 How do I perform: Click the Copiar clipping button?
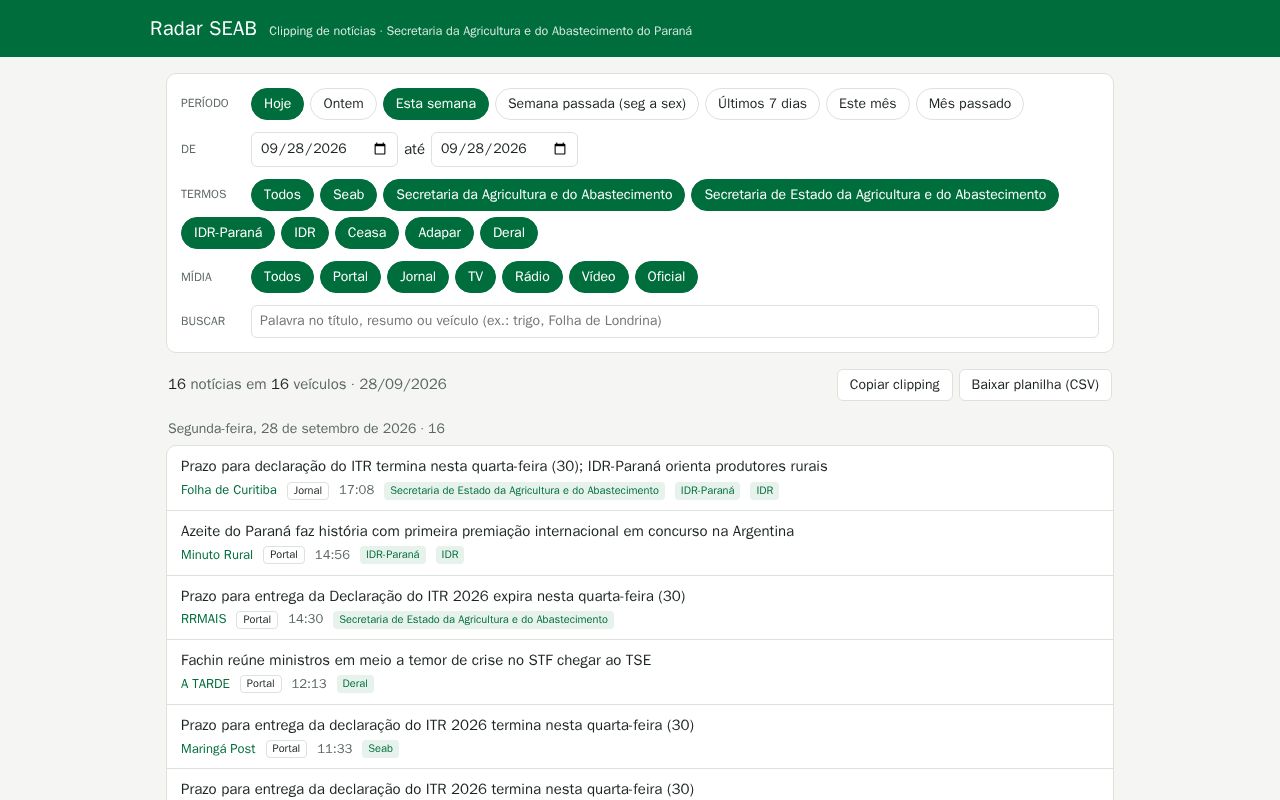[x=895, y=385]
